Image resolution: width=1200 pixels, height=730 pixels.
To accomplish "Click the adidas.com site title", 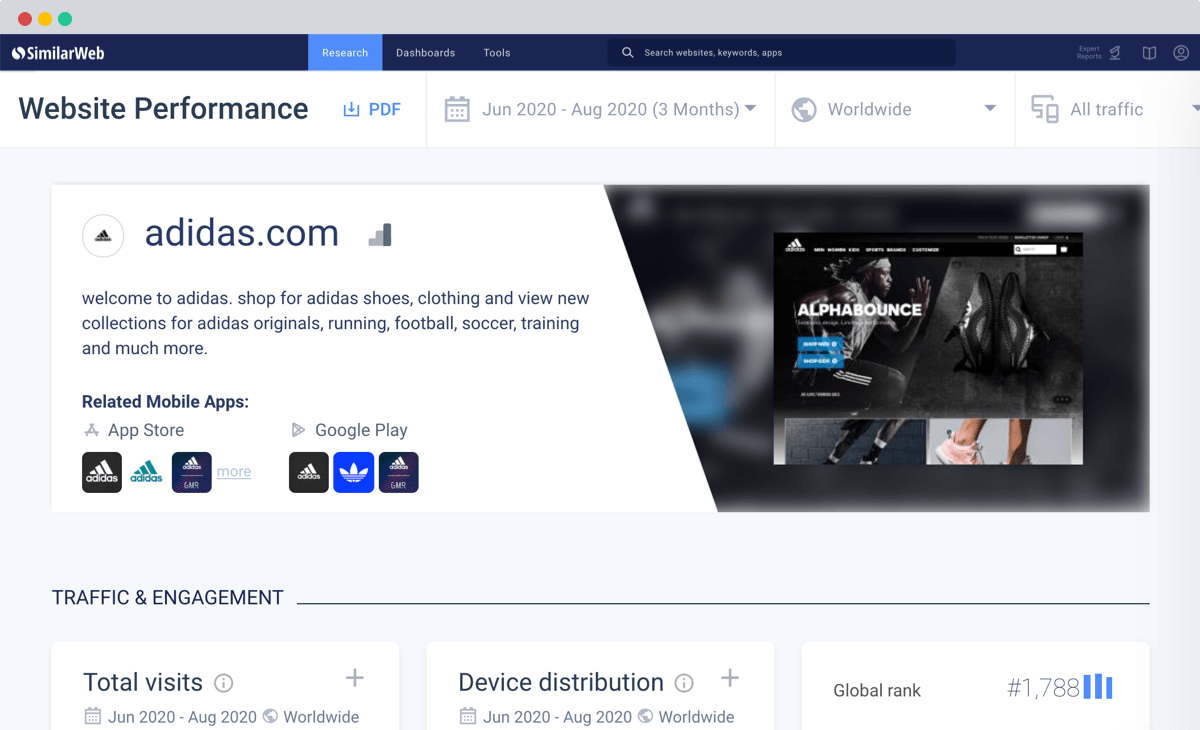I will [242, 233].
